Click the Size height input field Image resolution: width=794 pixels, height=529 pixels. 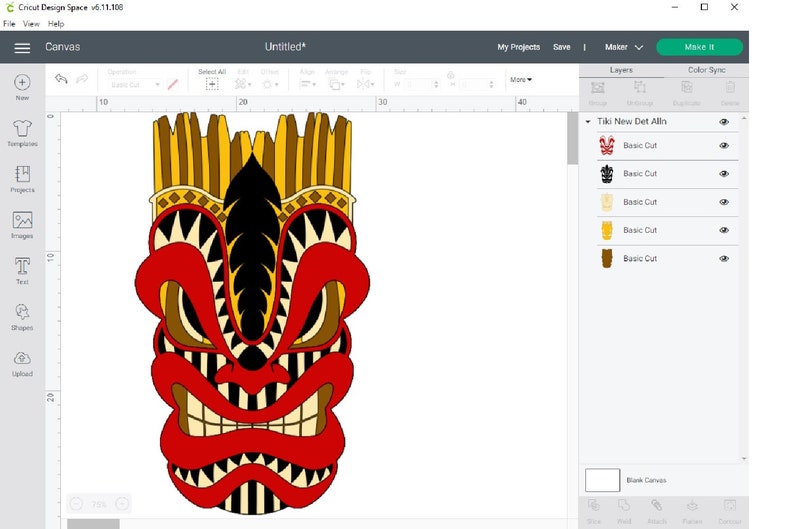click(477, 85)
